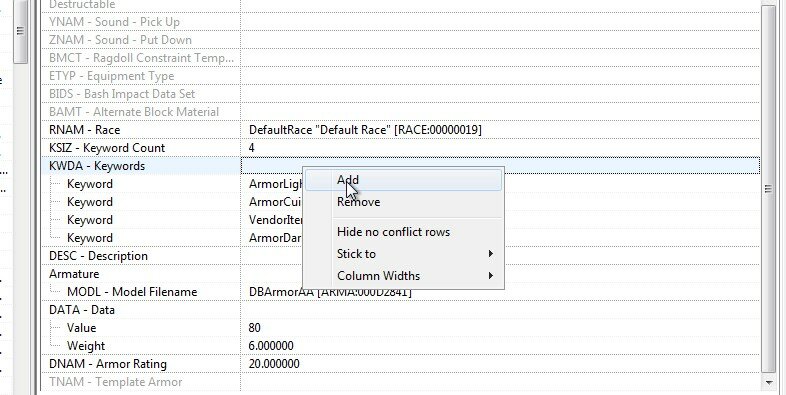Viewport: 786px width, 395px height.
Task: Click the ArmorLigh keyword value
Action: 276,184
